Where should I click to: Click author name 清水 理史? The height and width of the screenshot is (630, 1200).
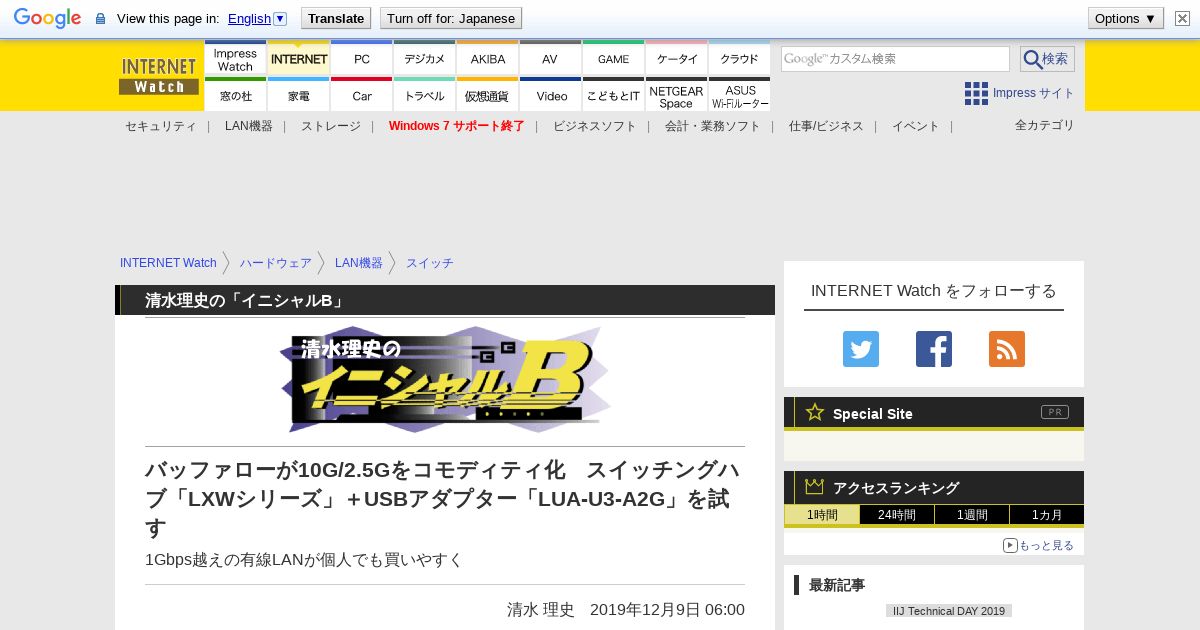541,610
